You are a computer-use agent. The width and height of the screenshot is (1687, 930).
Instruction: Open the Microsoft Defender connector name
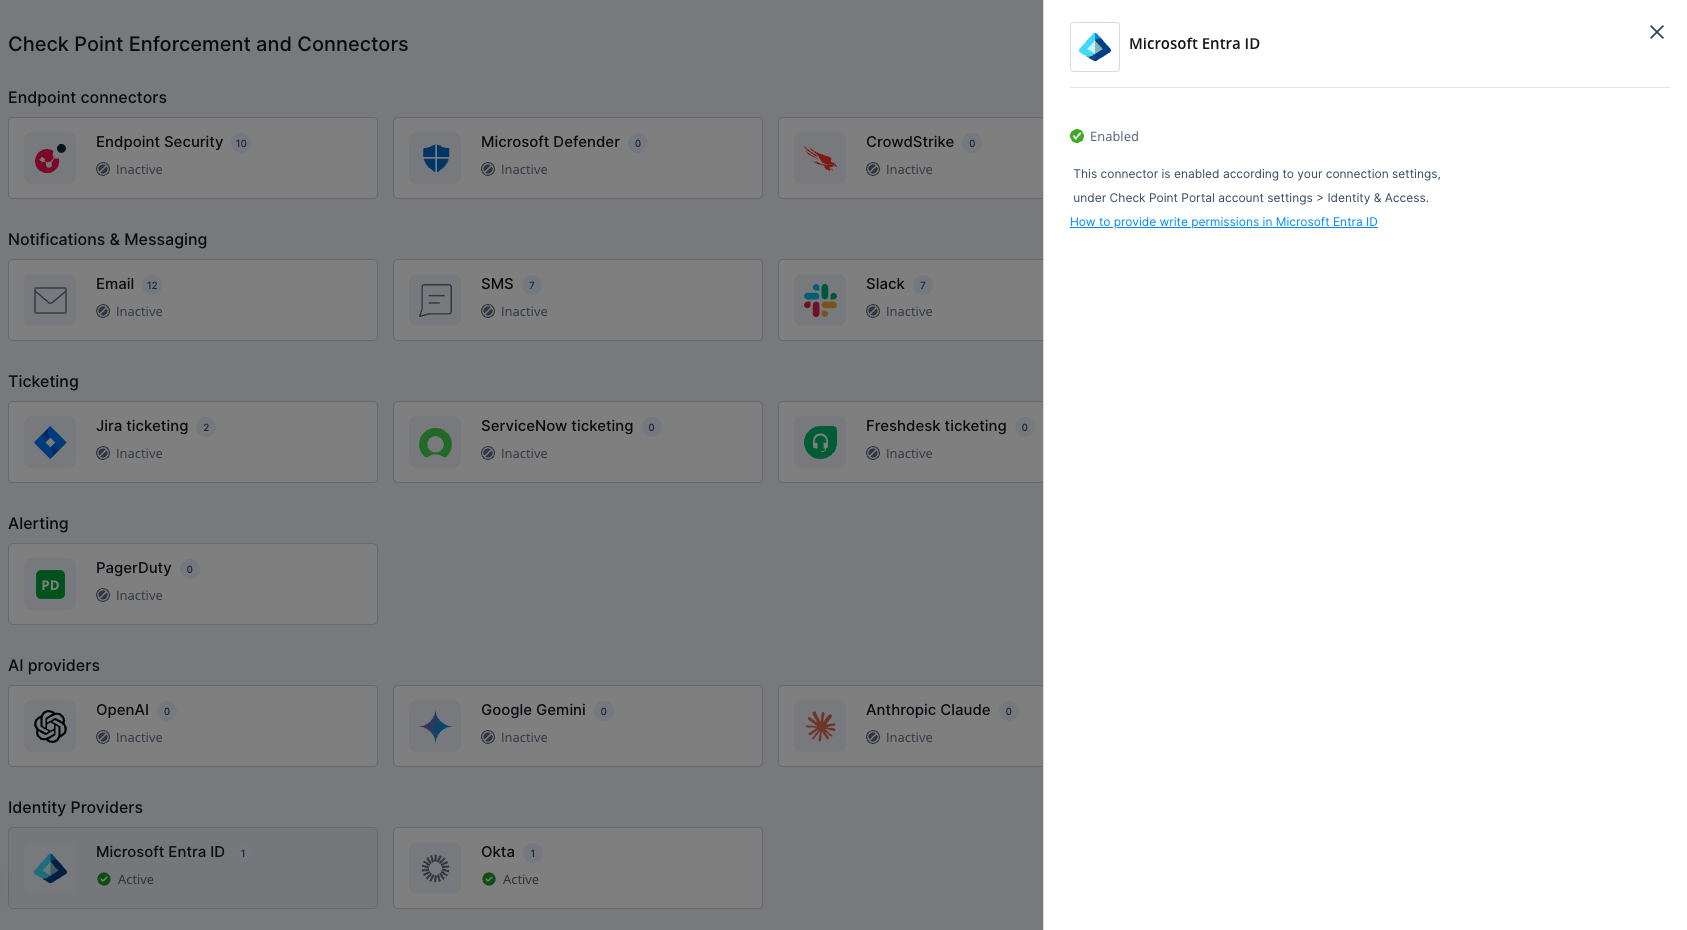(x=550, y=142)
